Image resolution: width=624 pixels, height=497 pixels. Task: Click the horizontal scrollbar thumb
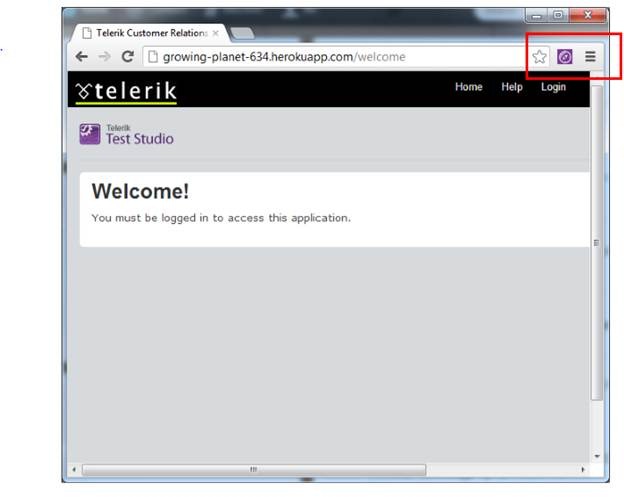tap(253, 469)
